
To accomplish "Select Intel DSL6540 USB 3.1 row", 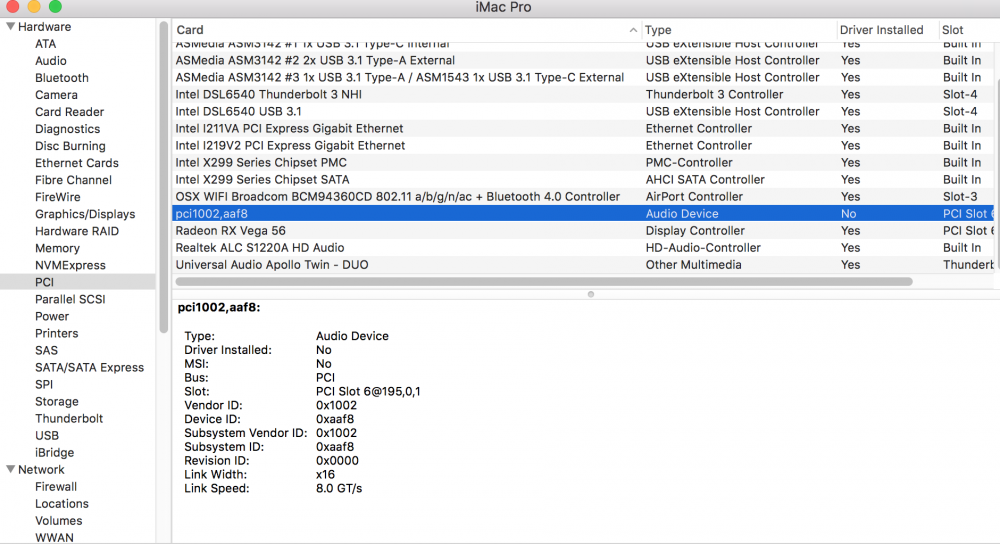I will 582,112.
